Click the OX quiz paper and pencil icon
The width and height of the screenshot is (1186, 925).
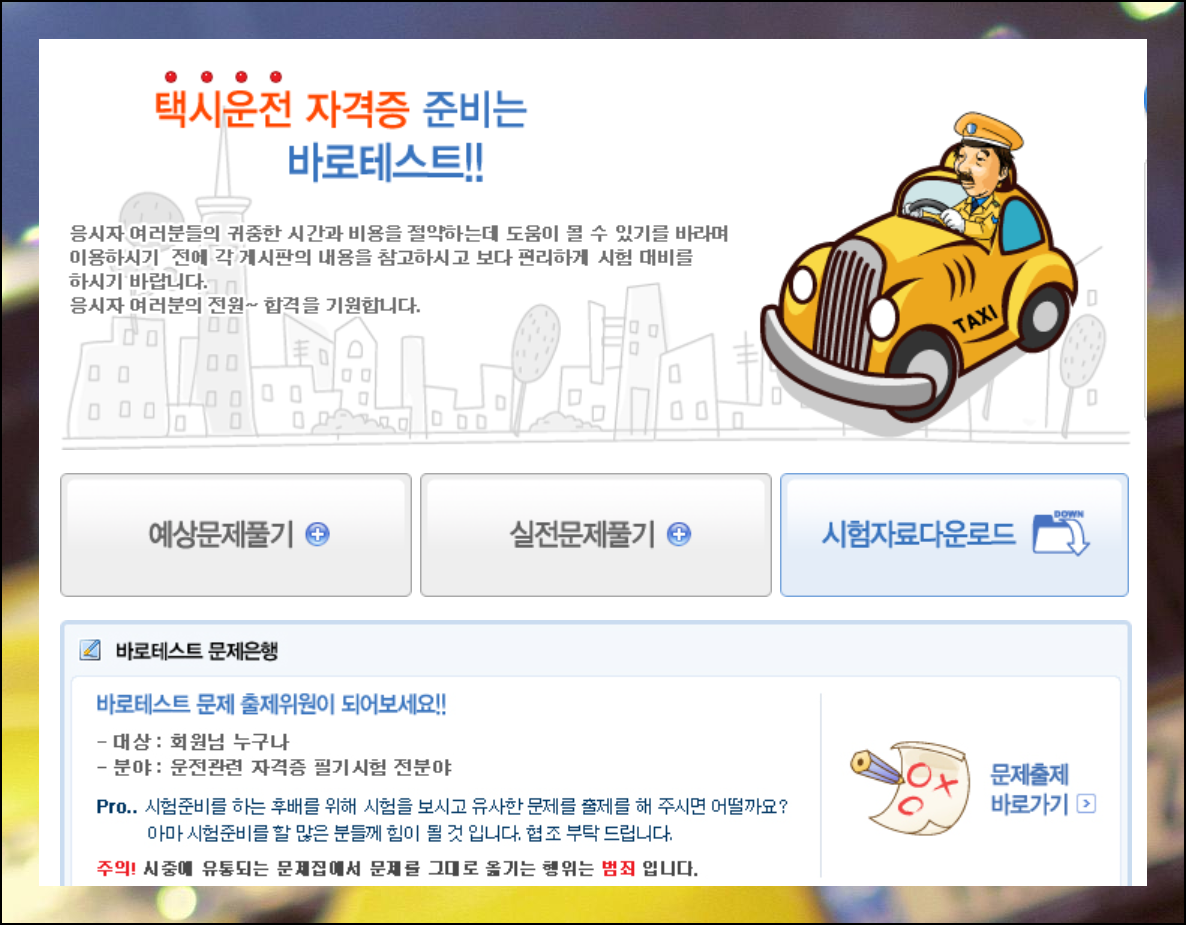[x=910, y=787]
